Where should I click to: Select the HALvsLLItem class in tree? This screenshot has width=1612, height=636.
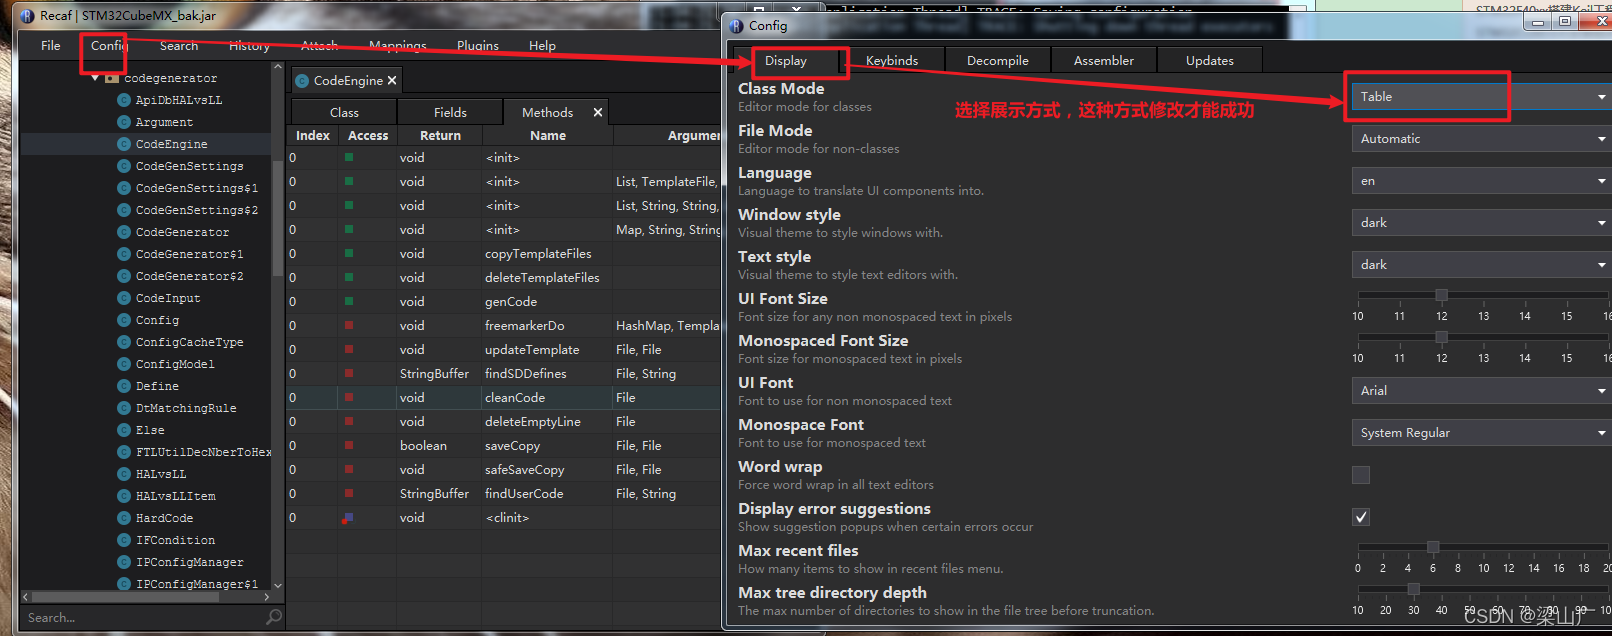click(x=175, y=496)
